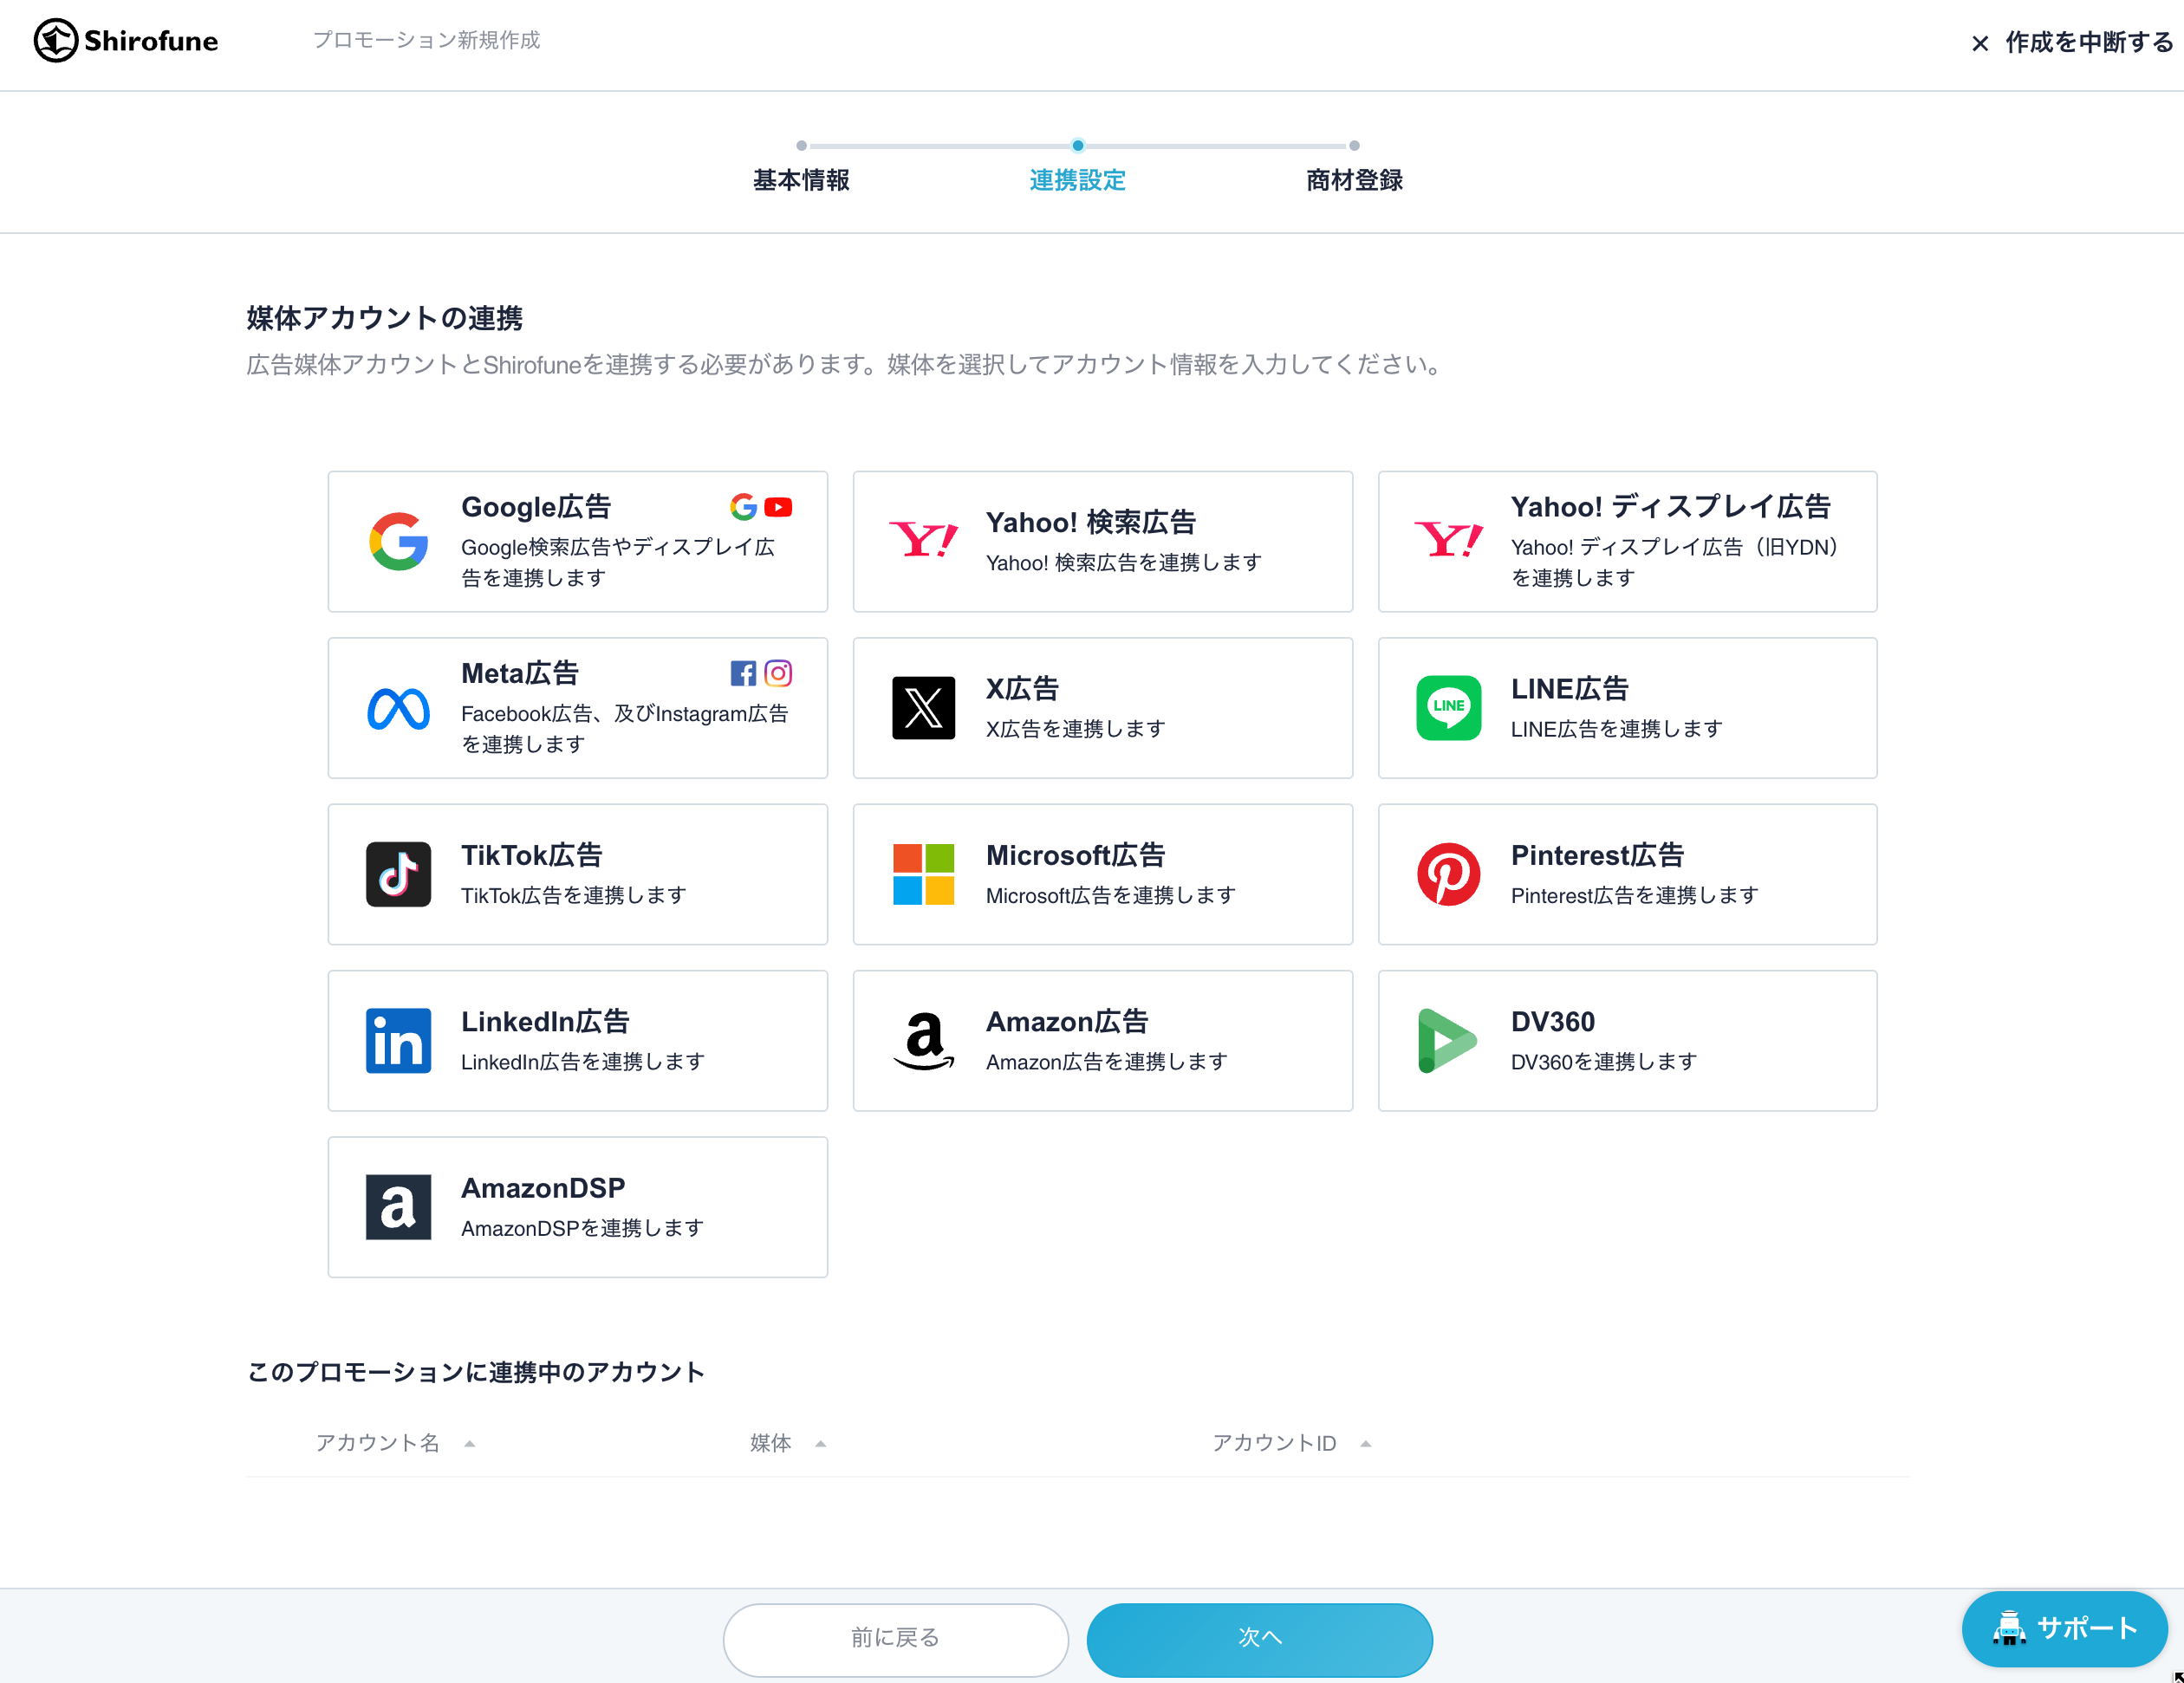The width and height of the screenshot is (2184, 1683).
Task: Click description DV360を連携します
Action: pyautogui.click(x=1603, y=1062)
